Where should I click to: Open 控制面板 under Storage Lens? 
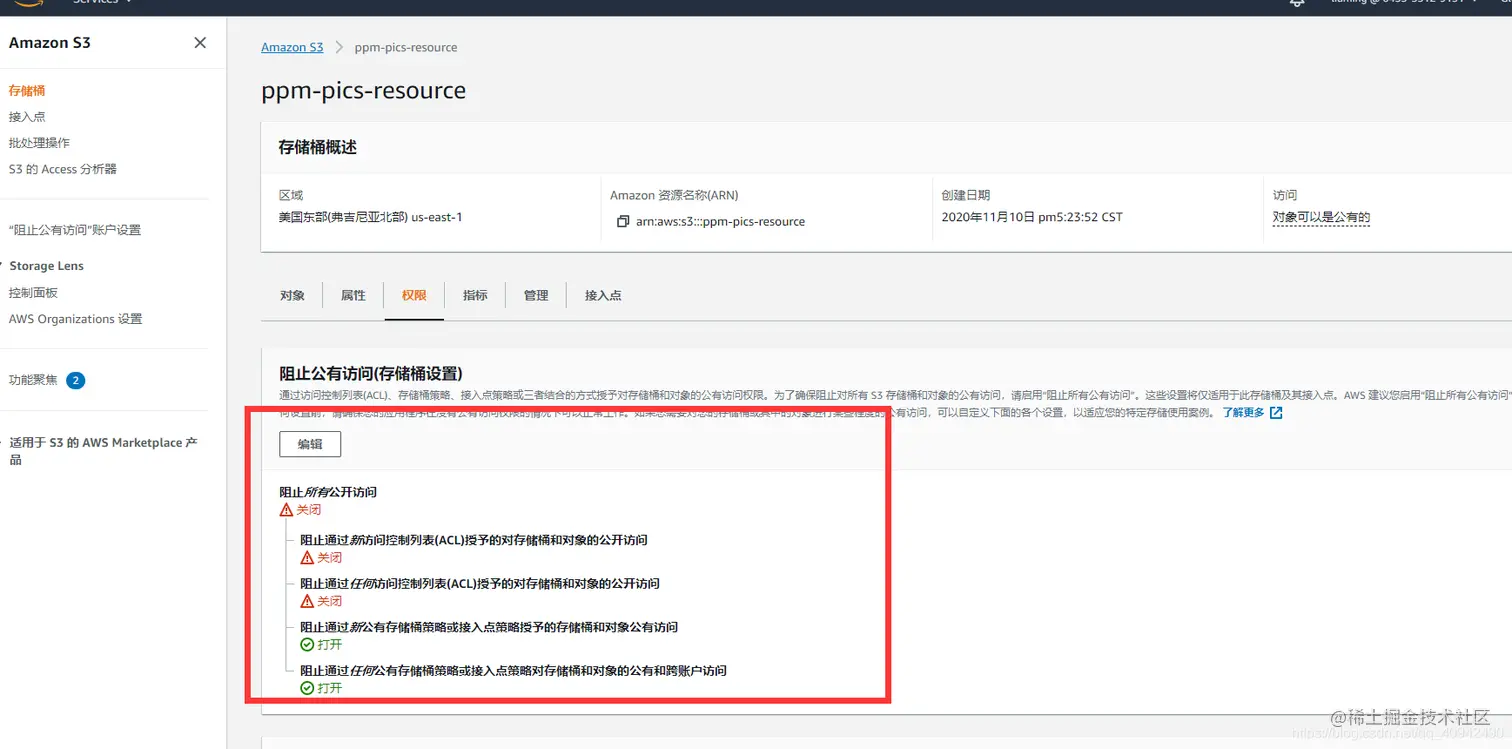[33, 293]
